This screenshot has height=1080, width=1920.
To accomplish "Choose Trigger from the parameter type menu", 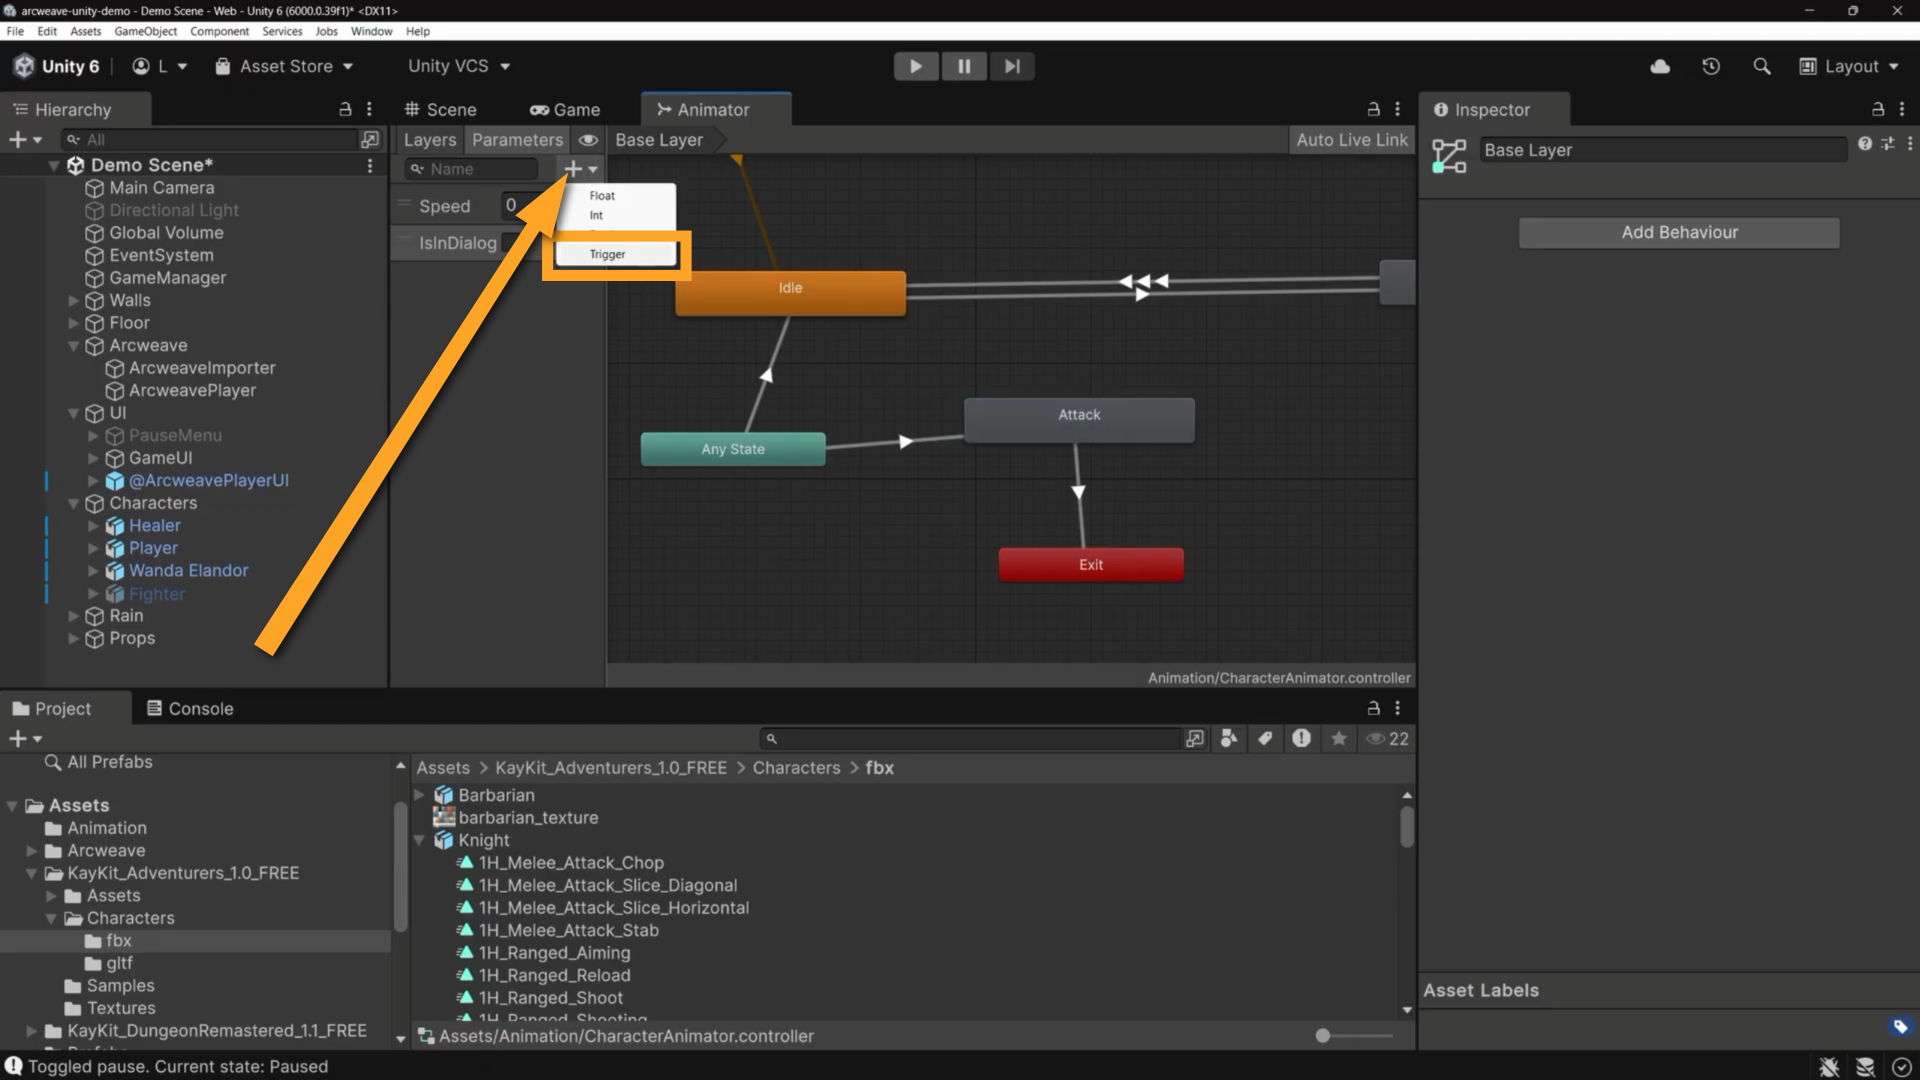I will pos(616,254).
